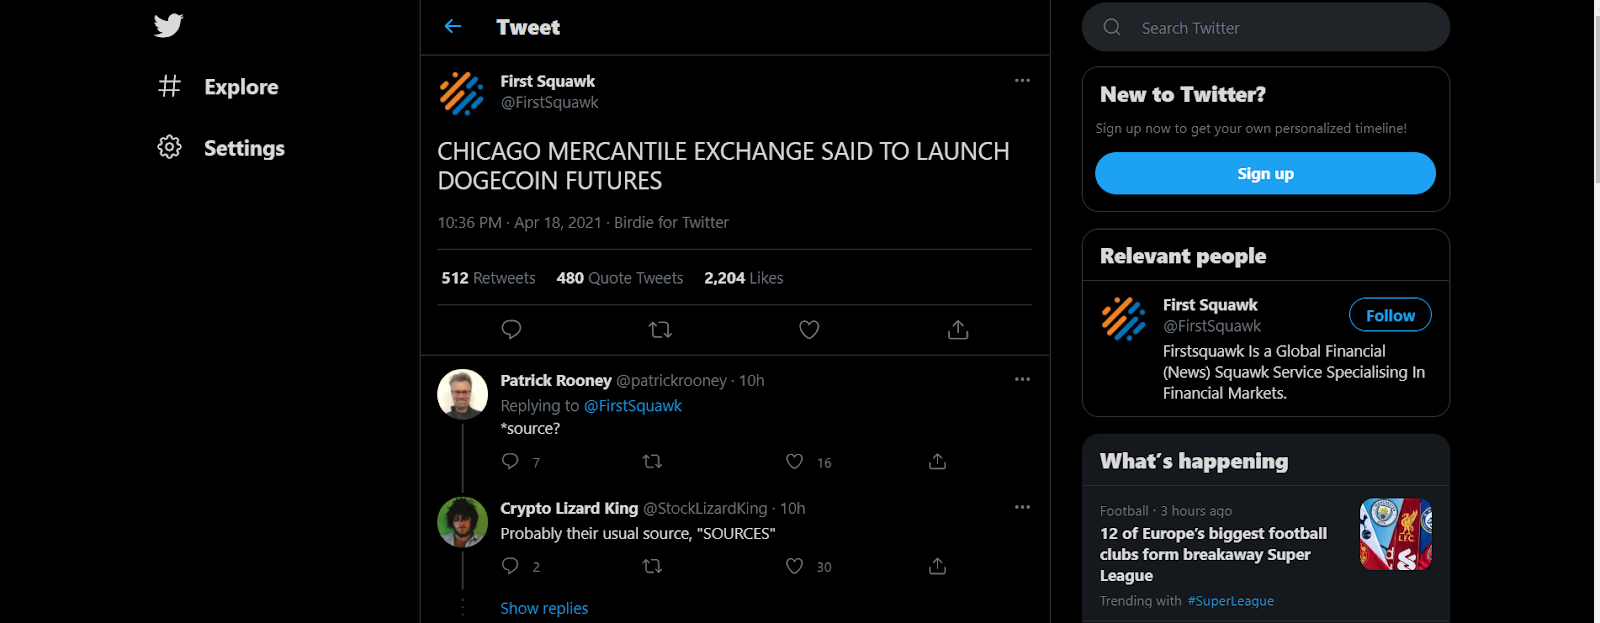Open the Super League story thumbnail
The height and width of the screenshot is (623, 1600).
click(x=1395, y=534)
